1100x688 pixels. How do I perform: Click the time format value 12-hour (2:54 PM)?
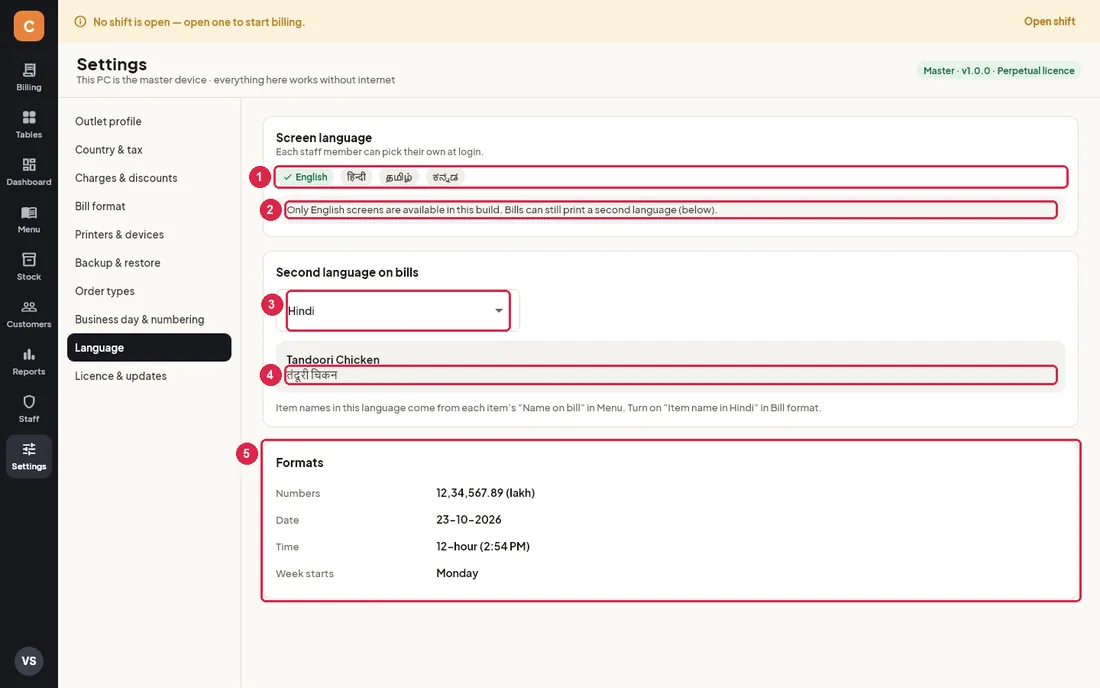tap(483, 546)
